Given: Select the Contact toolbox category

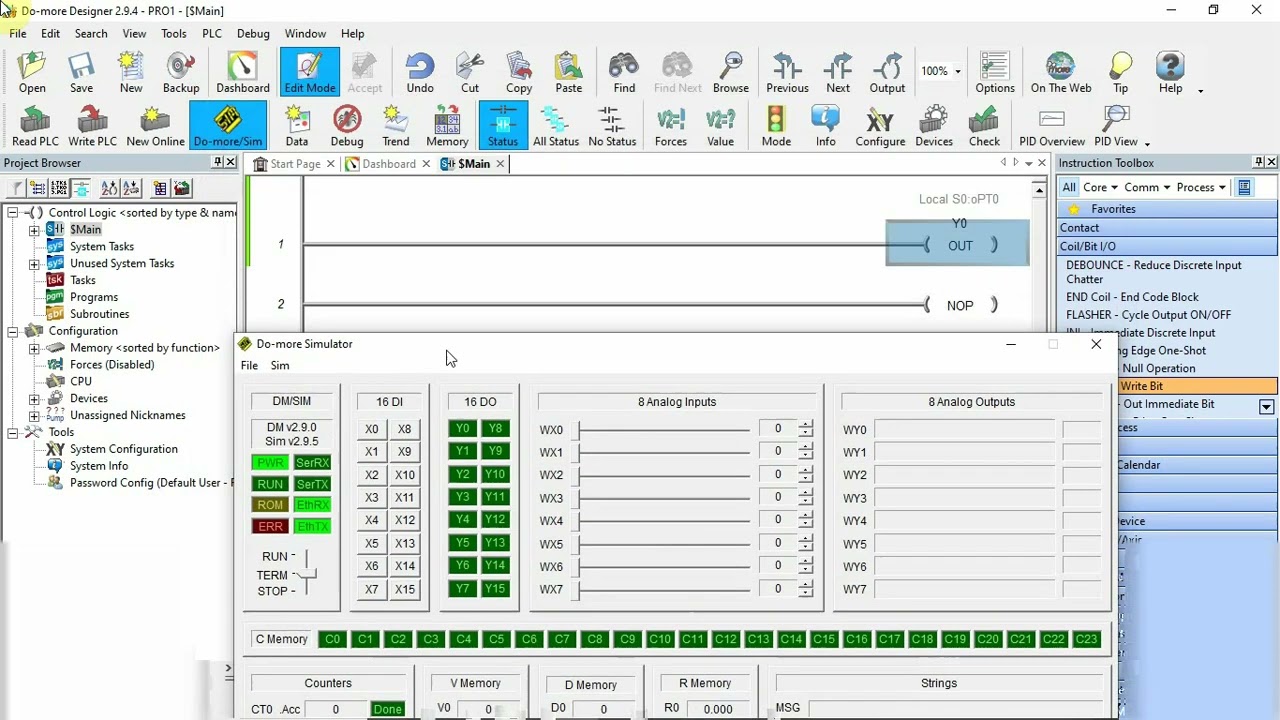Looking at the screenshot, I should pyautogui.click(x=1166, y=228).
